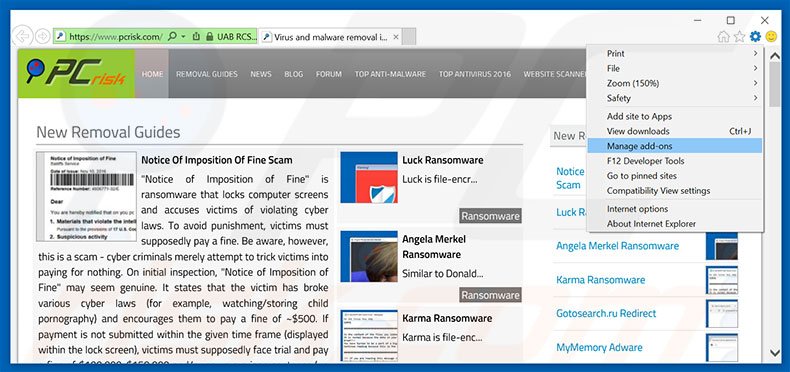Close the Virus and malware removal tab

(396, 37)
